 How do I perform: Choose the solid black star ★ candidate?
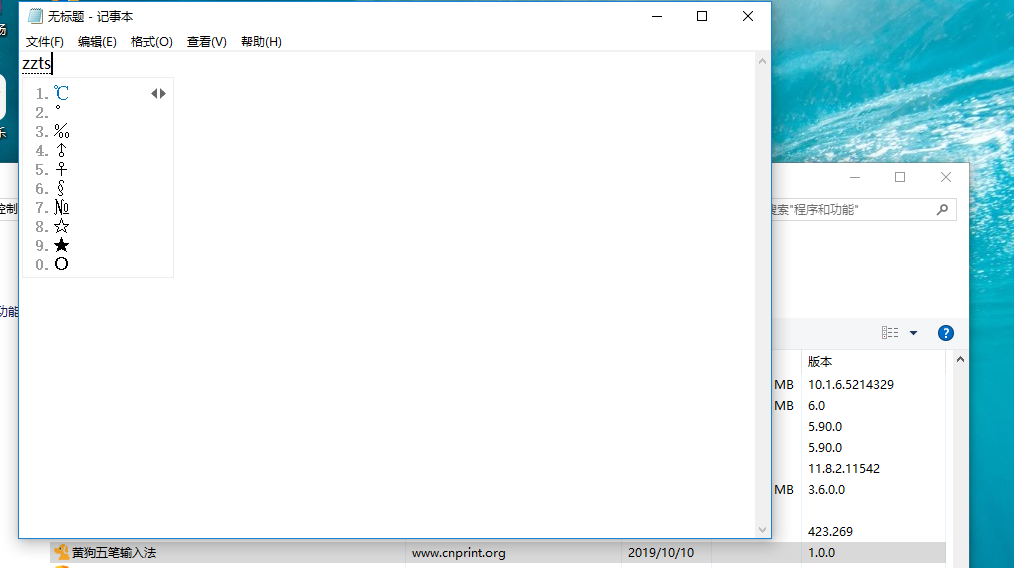click(x=61, y=246)
